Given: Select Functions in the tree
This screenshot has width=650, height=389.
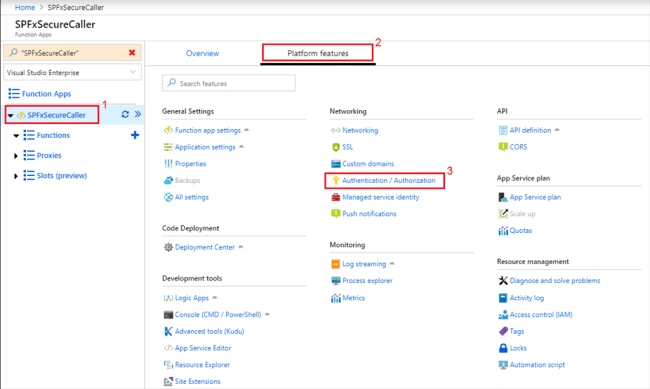Looking at the screenshot, I should [x=53, y=135].
